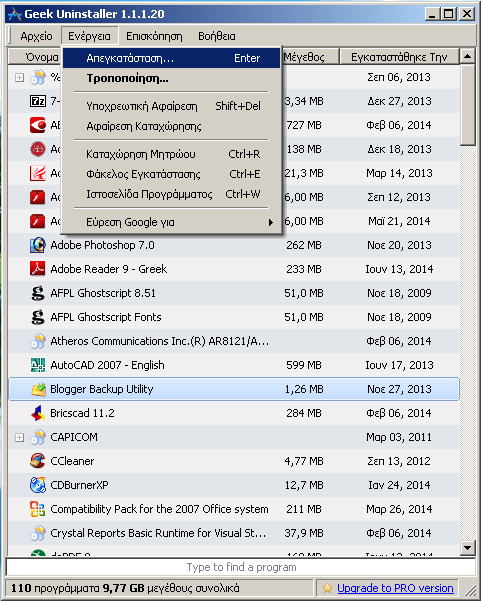Choose Φάκελος Εγκατάστασης entry
The height and width of the screenshot is (601, 481).
pos(172,174)
